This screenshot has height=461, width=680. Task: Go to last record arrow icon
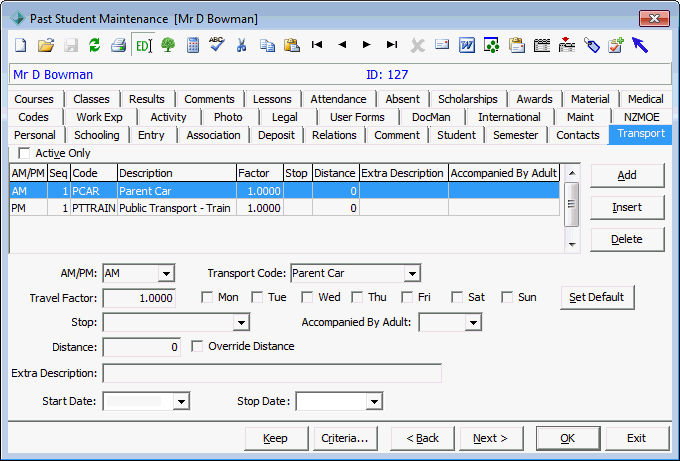[392, 44]
